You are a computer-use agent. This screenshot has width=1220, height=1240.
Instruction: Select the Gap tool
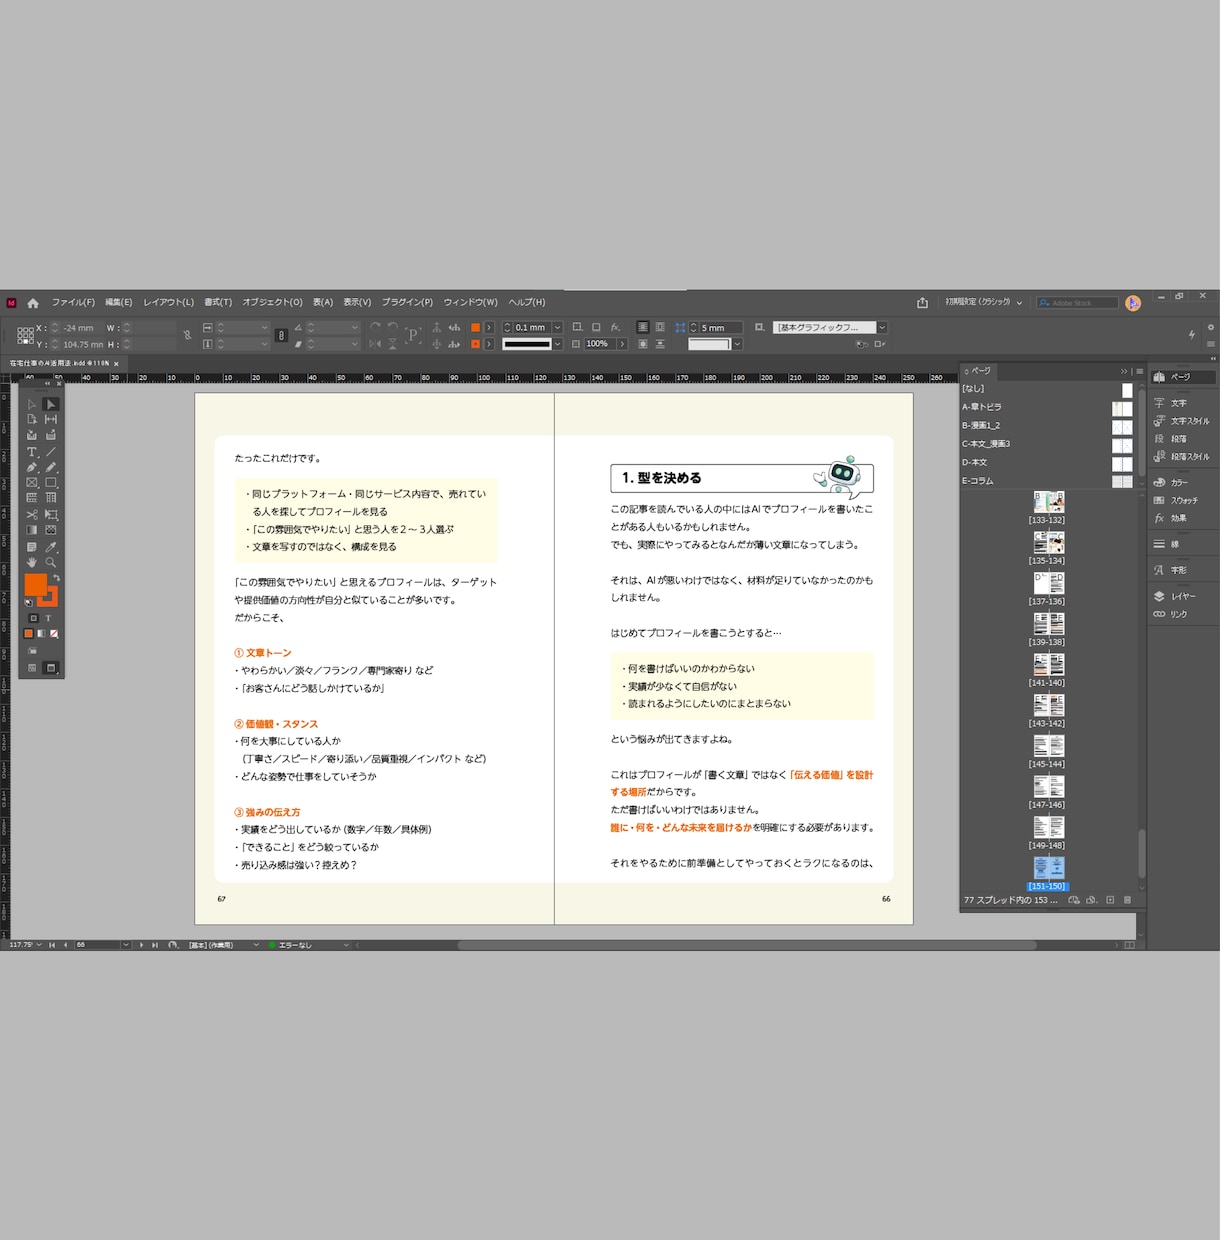[x=51, y=420]
